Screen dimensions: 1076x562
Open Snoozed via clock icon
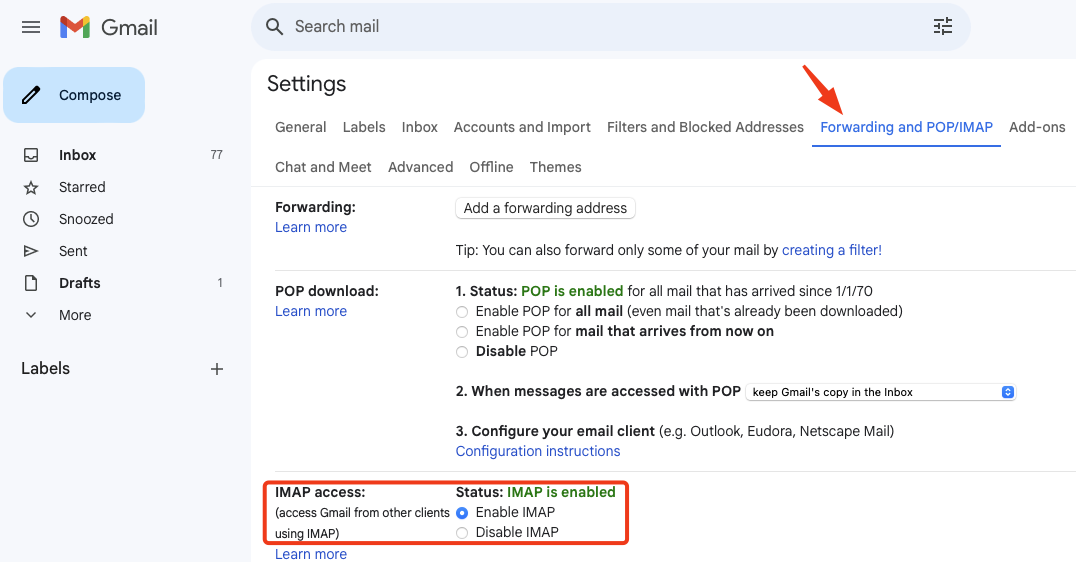pyautogui.click(x=31, y=219)
